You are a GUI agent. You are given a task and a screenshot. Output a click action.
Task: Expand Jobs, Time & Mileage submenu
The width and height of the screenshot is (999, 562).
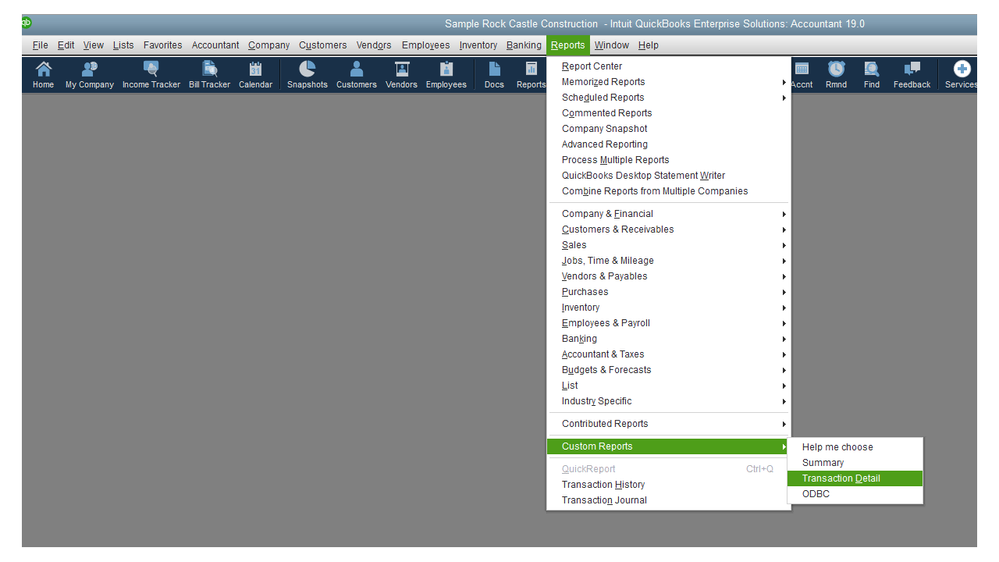click(669, 261)
